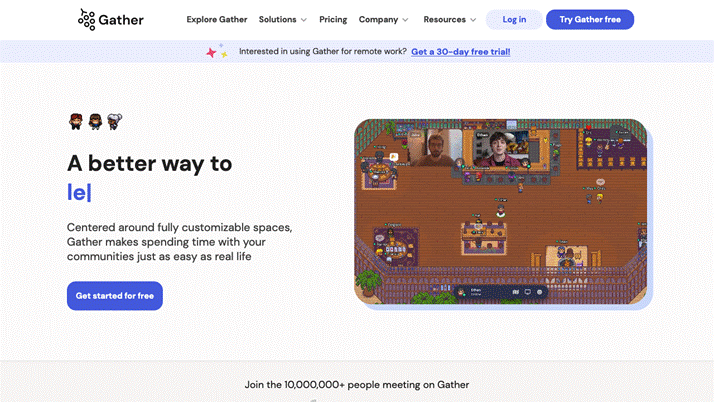Click the 'Centered around fully customizable spaces' paragraph

click(x=180, y=242)
